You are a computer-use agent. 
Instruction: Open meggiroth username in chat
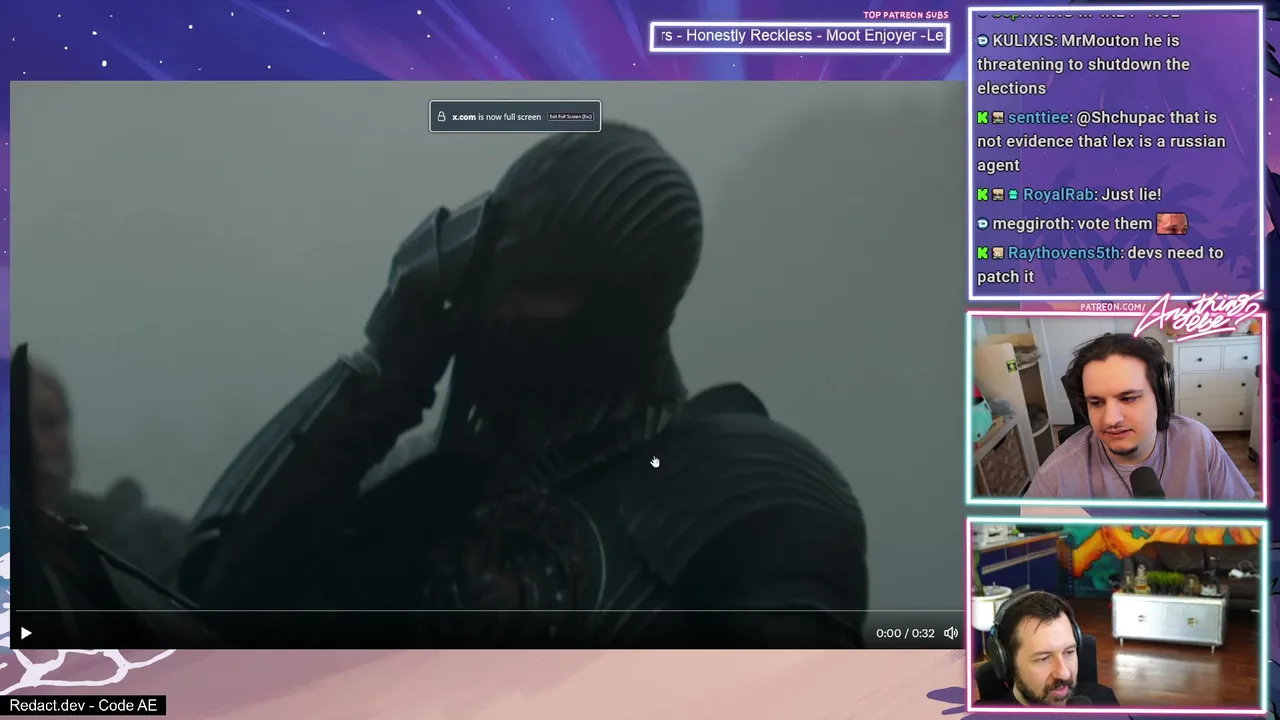point(1032,223)
